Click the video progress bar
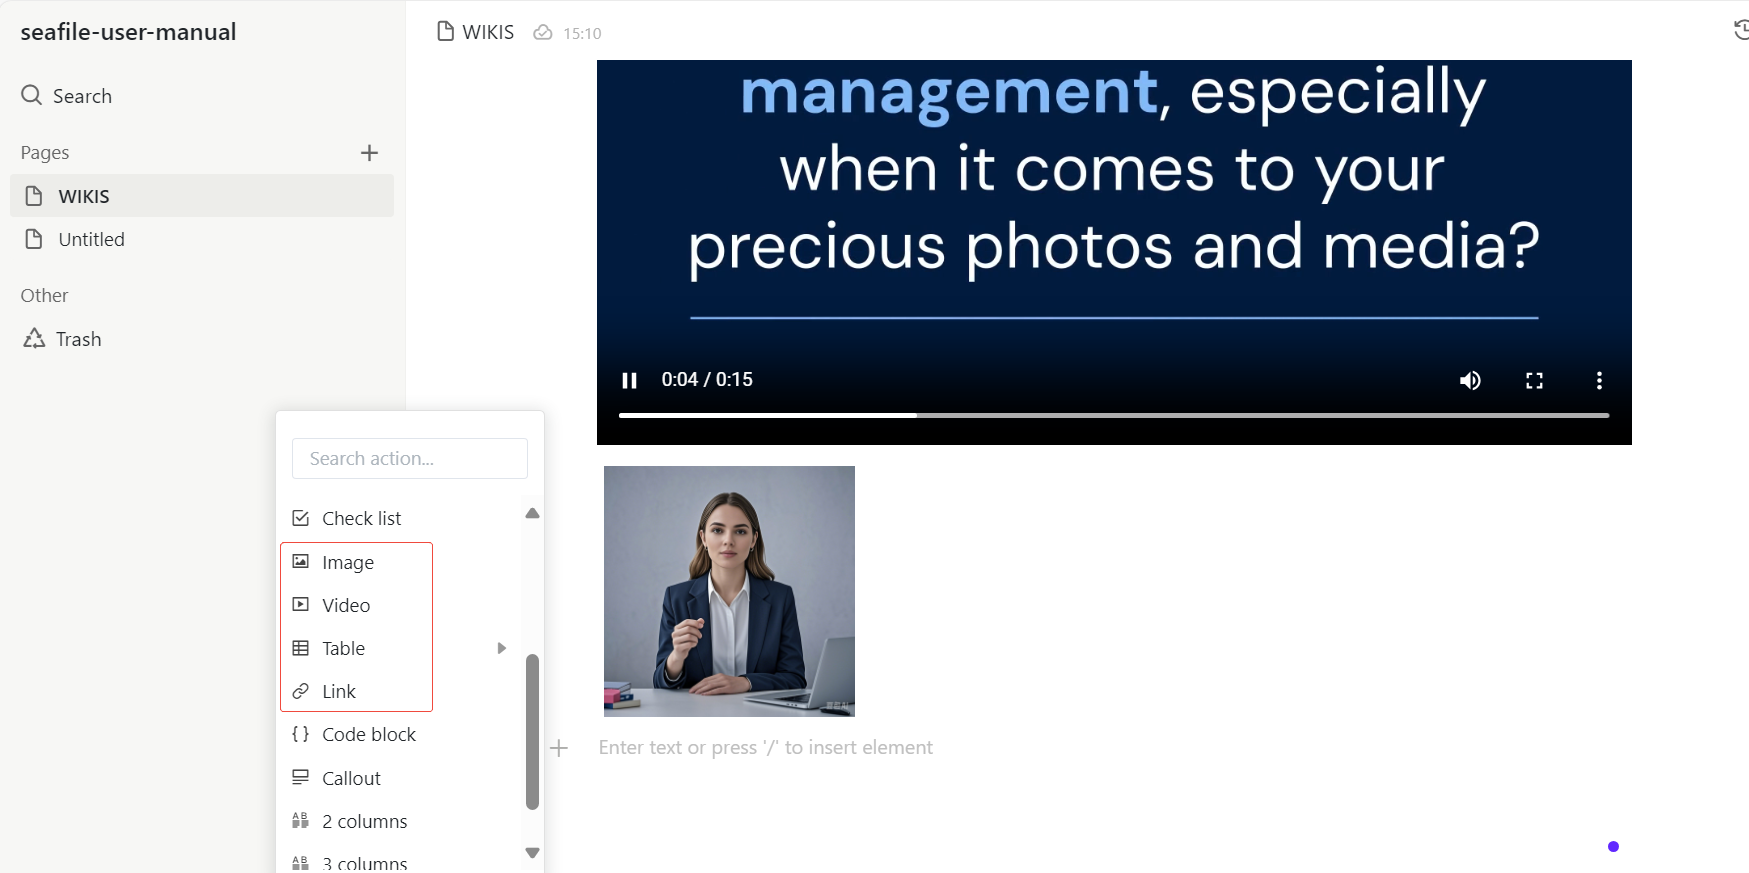 (1113, 415)
